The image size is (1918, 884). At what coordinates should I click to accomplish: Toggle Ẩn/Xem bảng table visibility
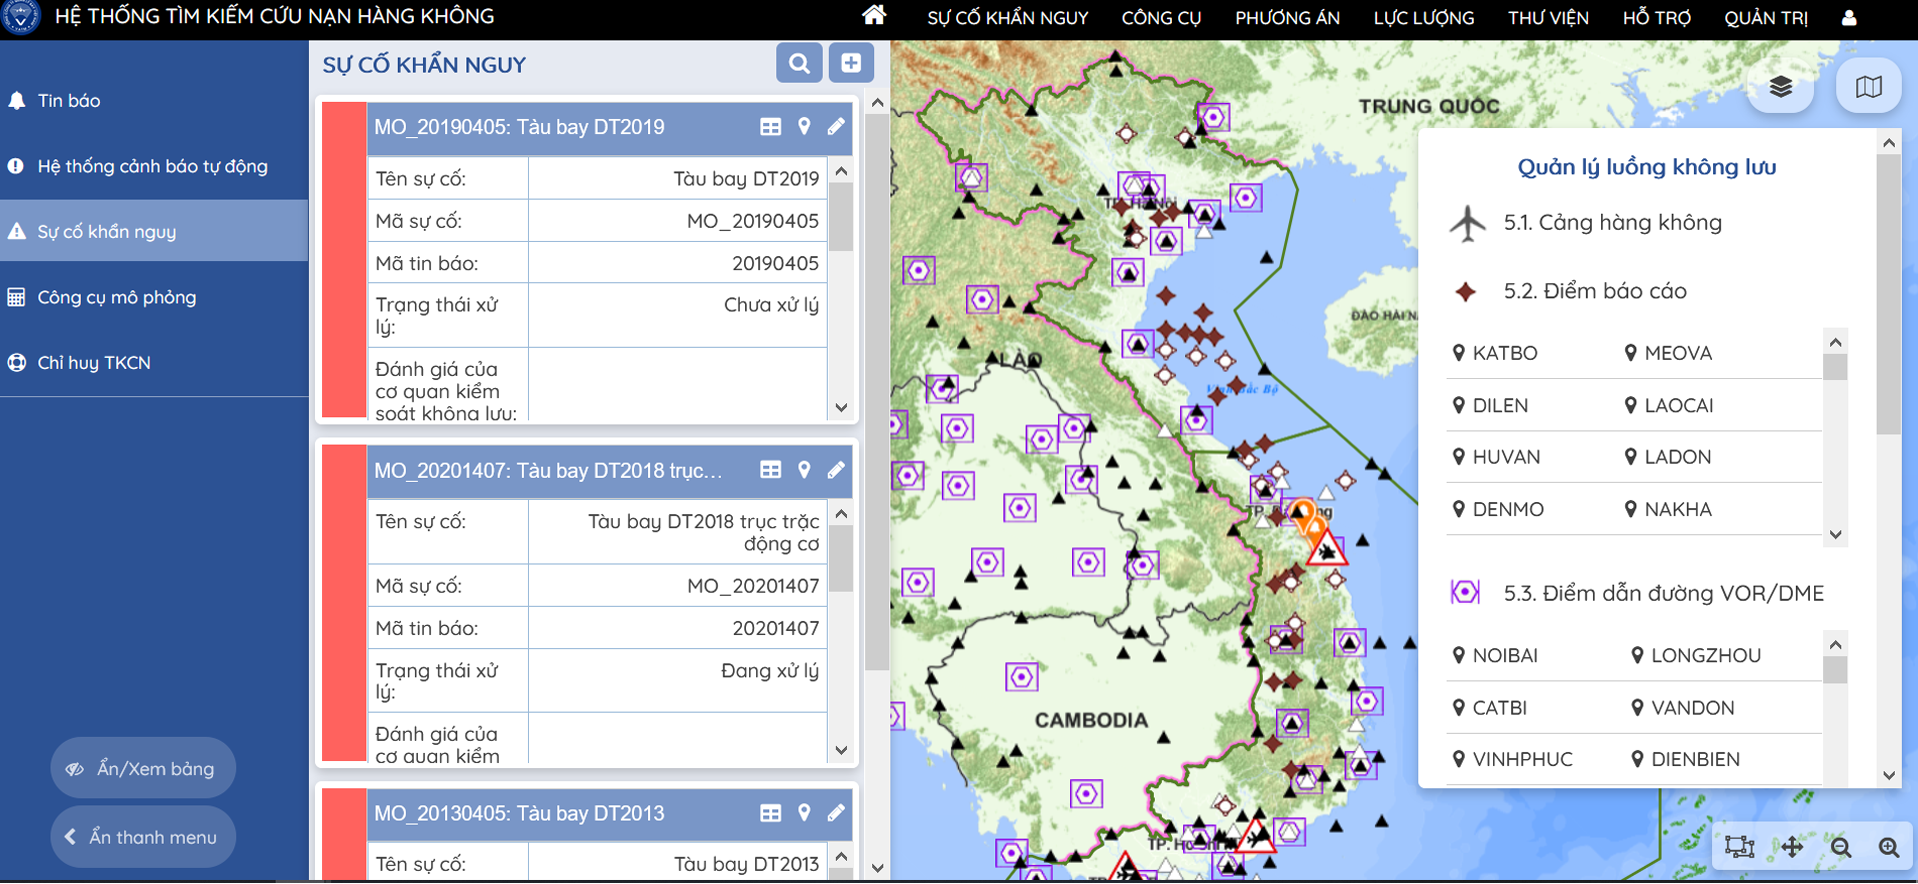[143, 768]
